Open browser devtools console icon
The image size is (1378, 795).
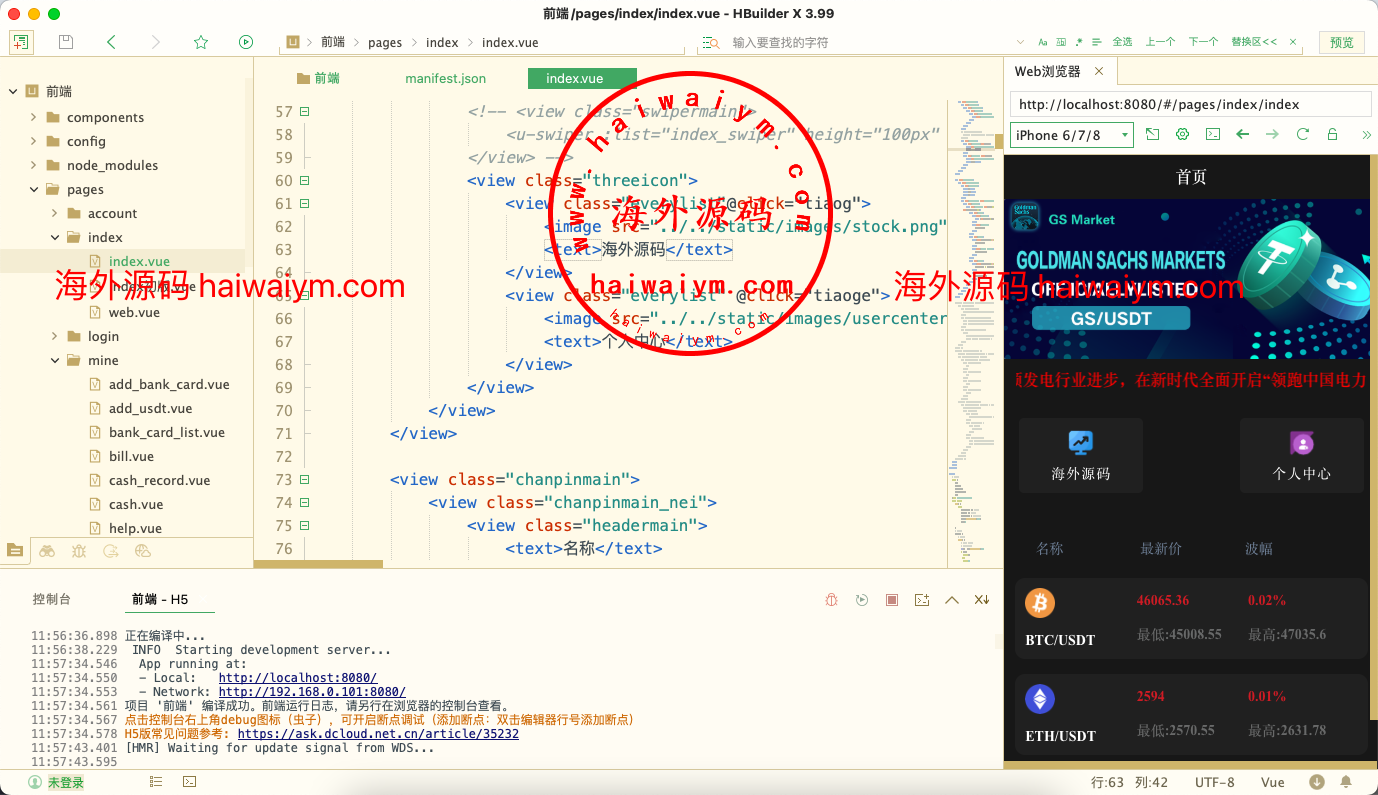1212,134
